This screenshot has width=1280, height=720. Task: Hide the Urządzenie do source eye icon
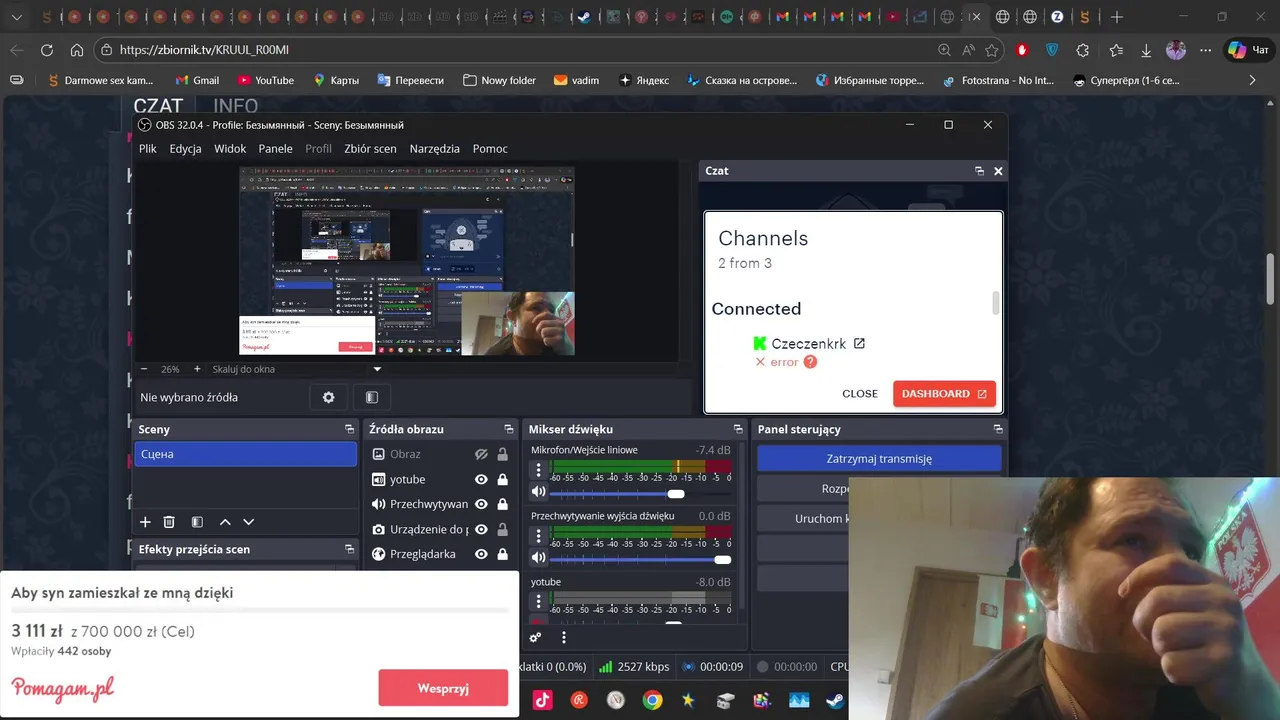pyautogui.click(x=481, y=529)
